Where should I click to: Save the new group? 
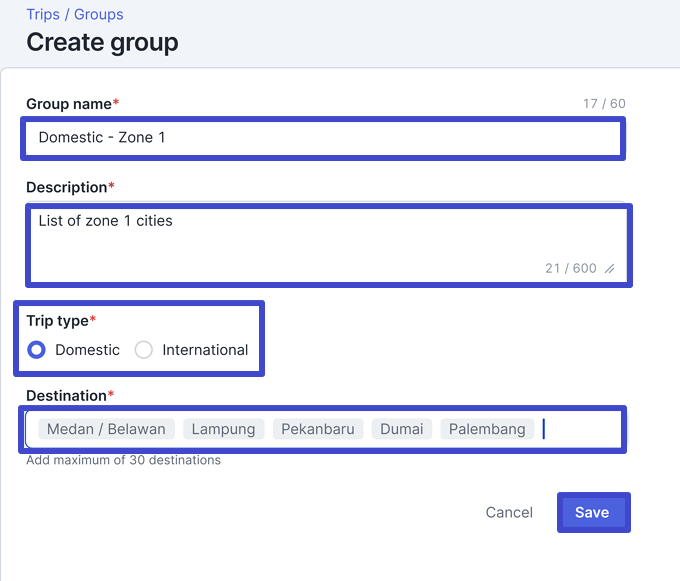(x=592, y=512)
